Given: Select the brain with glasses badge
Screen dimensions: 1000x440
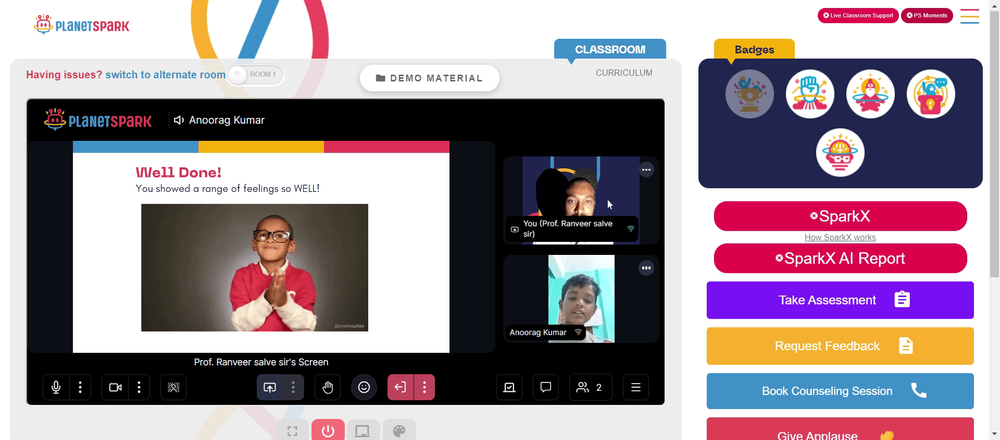Looking at the screenshot, I should [x=840, y=153].
